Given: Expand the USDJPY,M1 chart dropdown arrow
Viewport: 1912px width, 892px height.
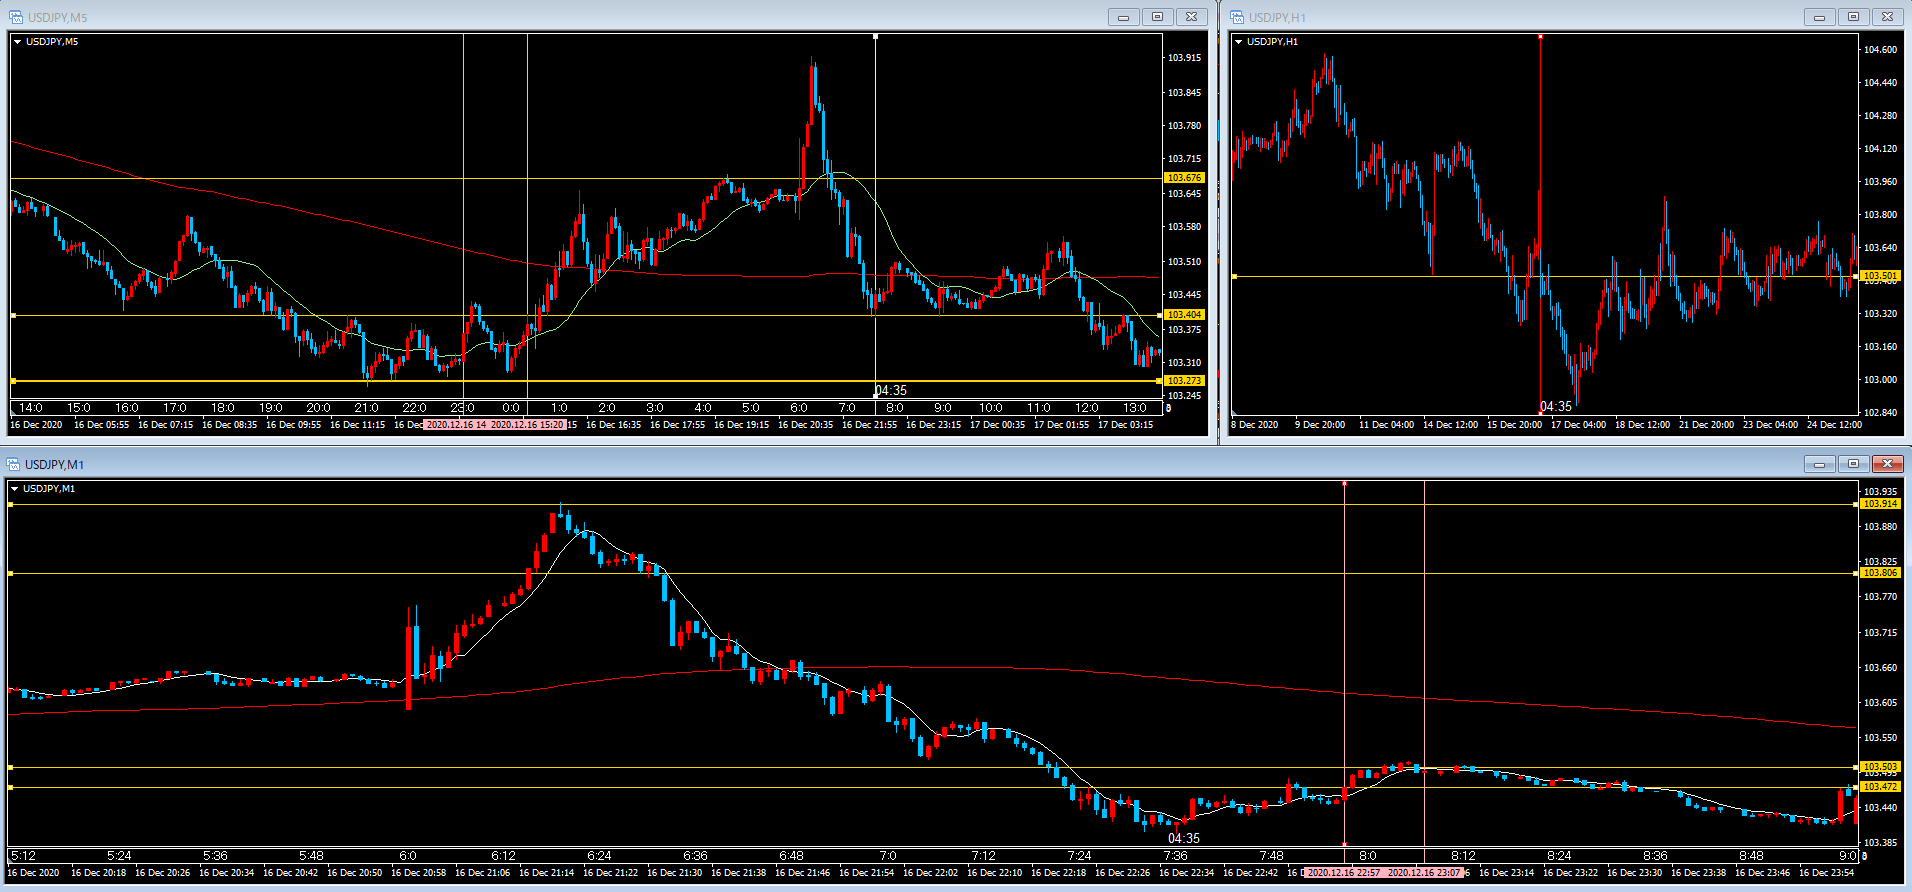Looking at the screenshot, I should pos(14,489).
